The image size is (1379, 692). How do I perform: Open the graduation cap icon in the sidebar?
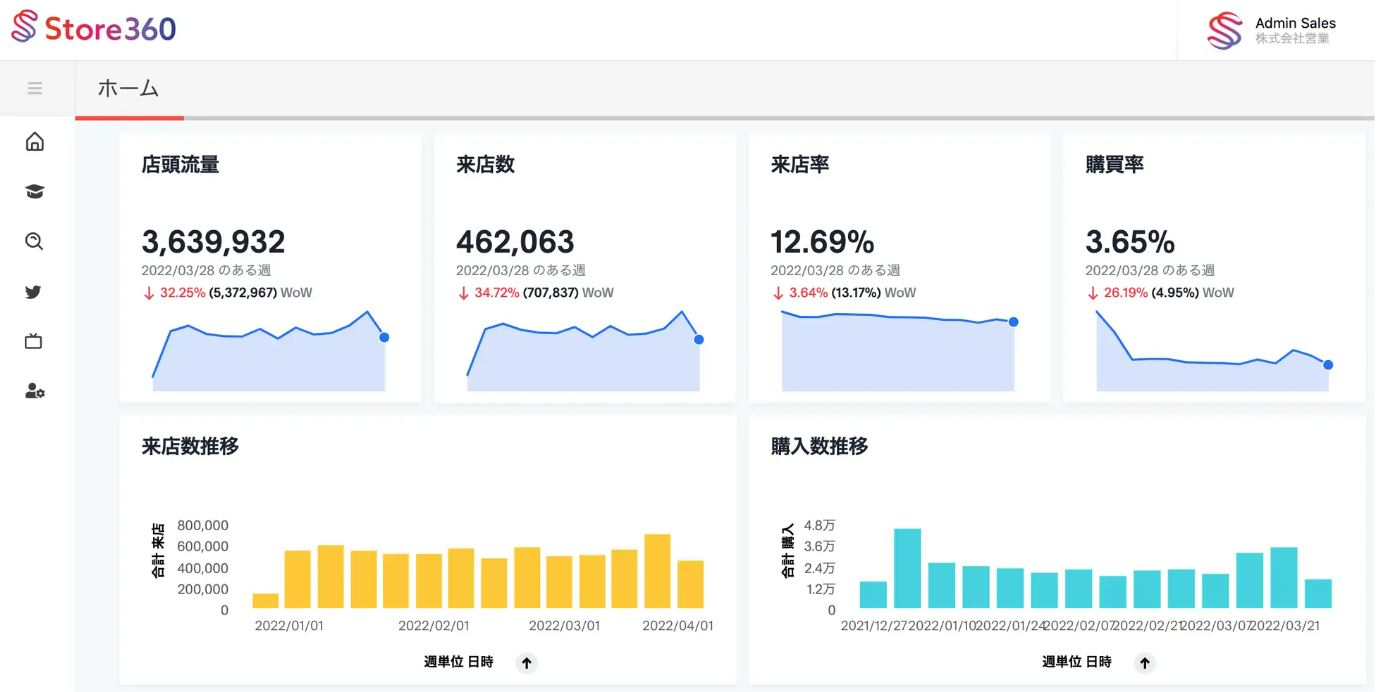point(34,191)
